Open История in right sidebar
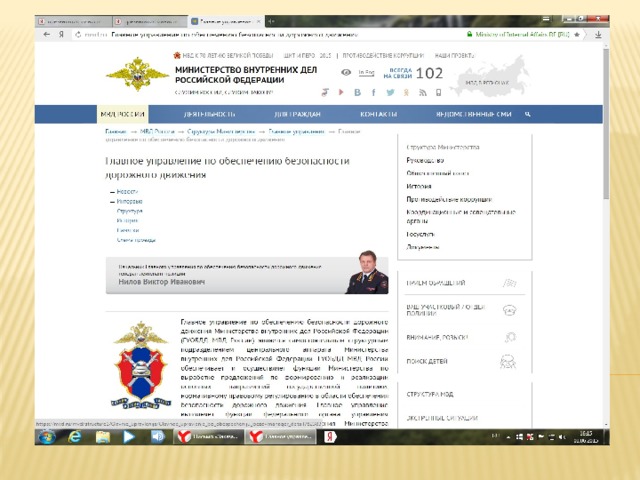The width and height of the screenshot is (640, 480). click(x=419, y=186)
